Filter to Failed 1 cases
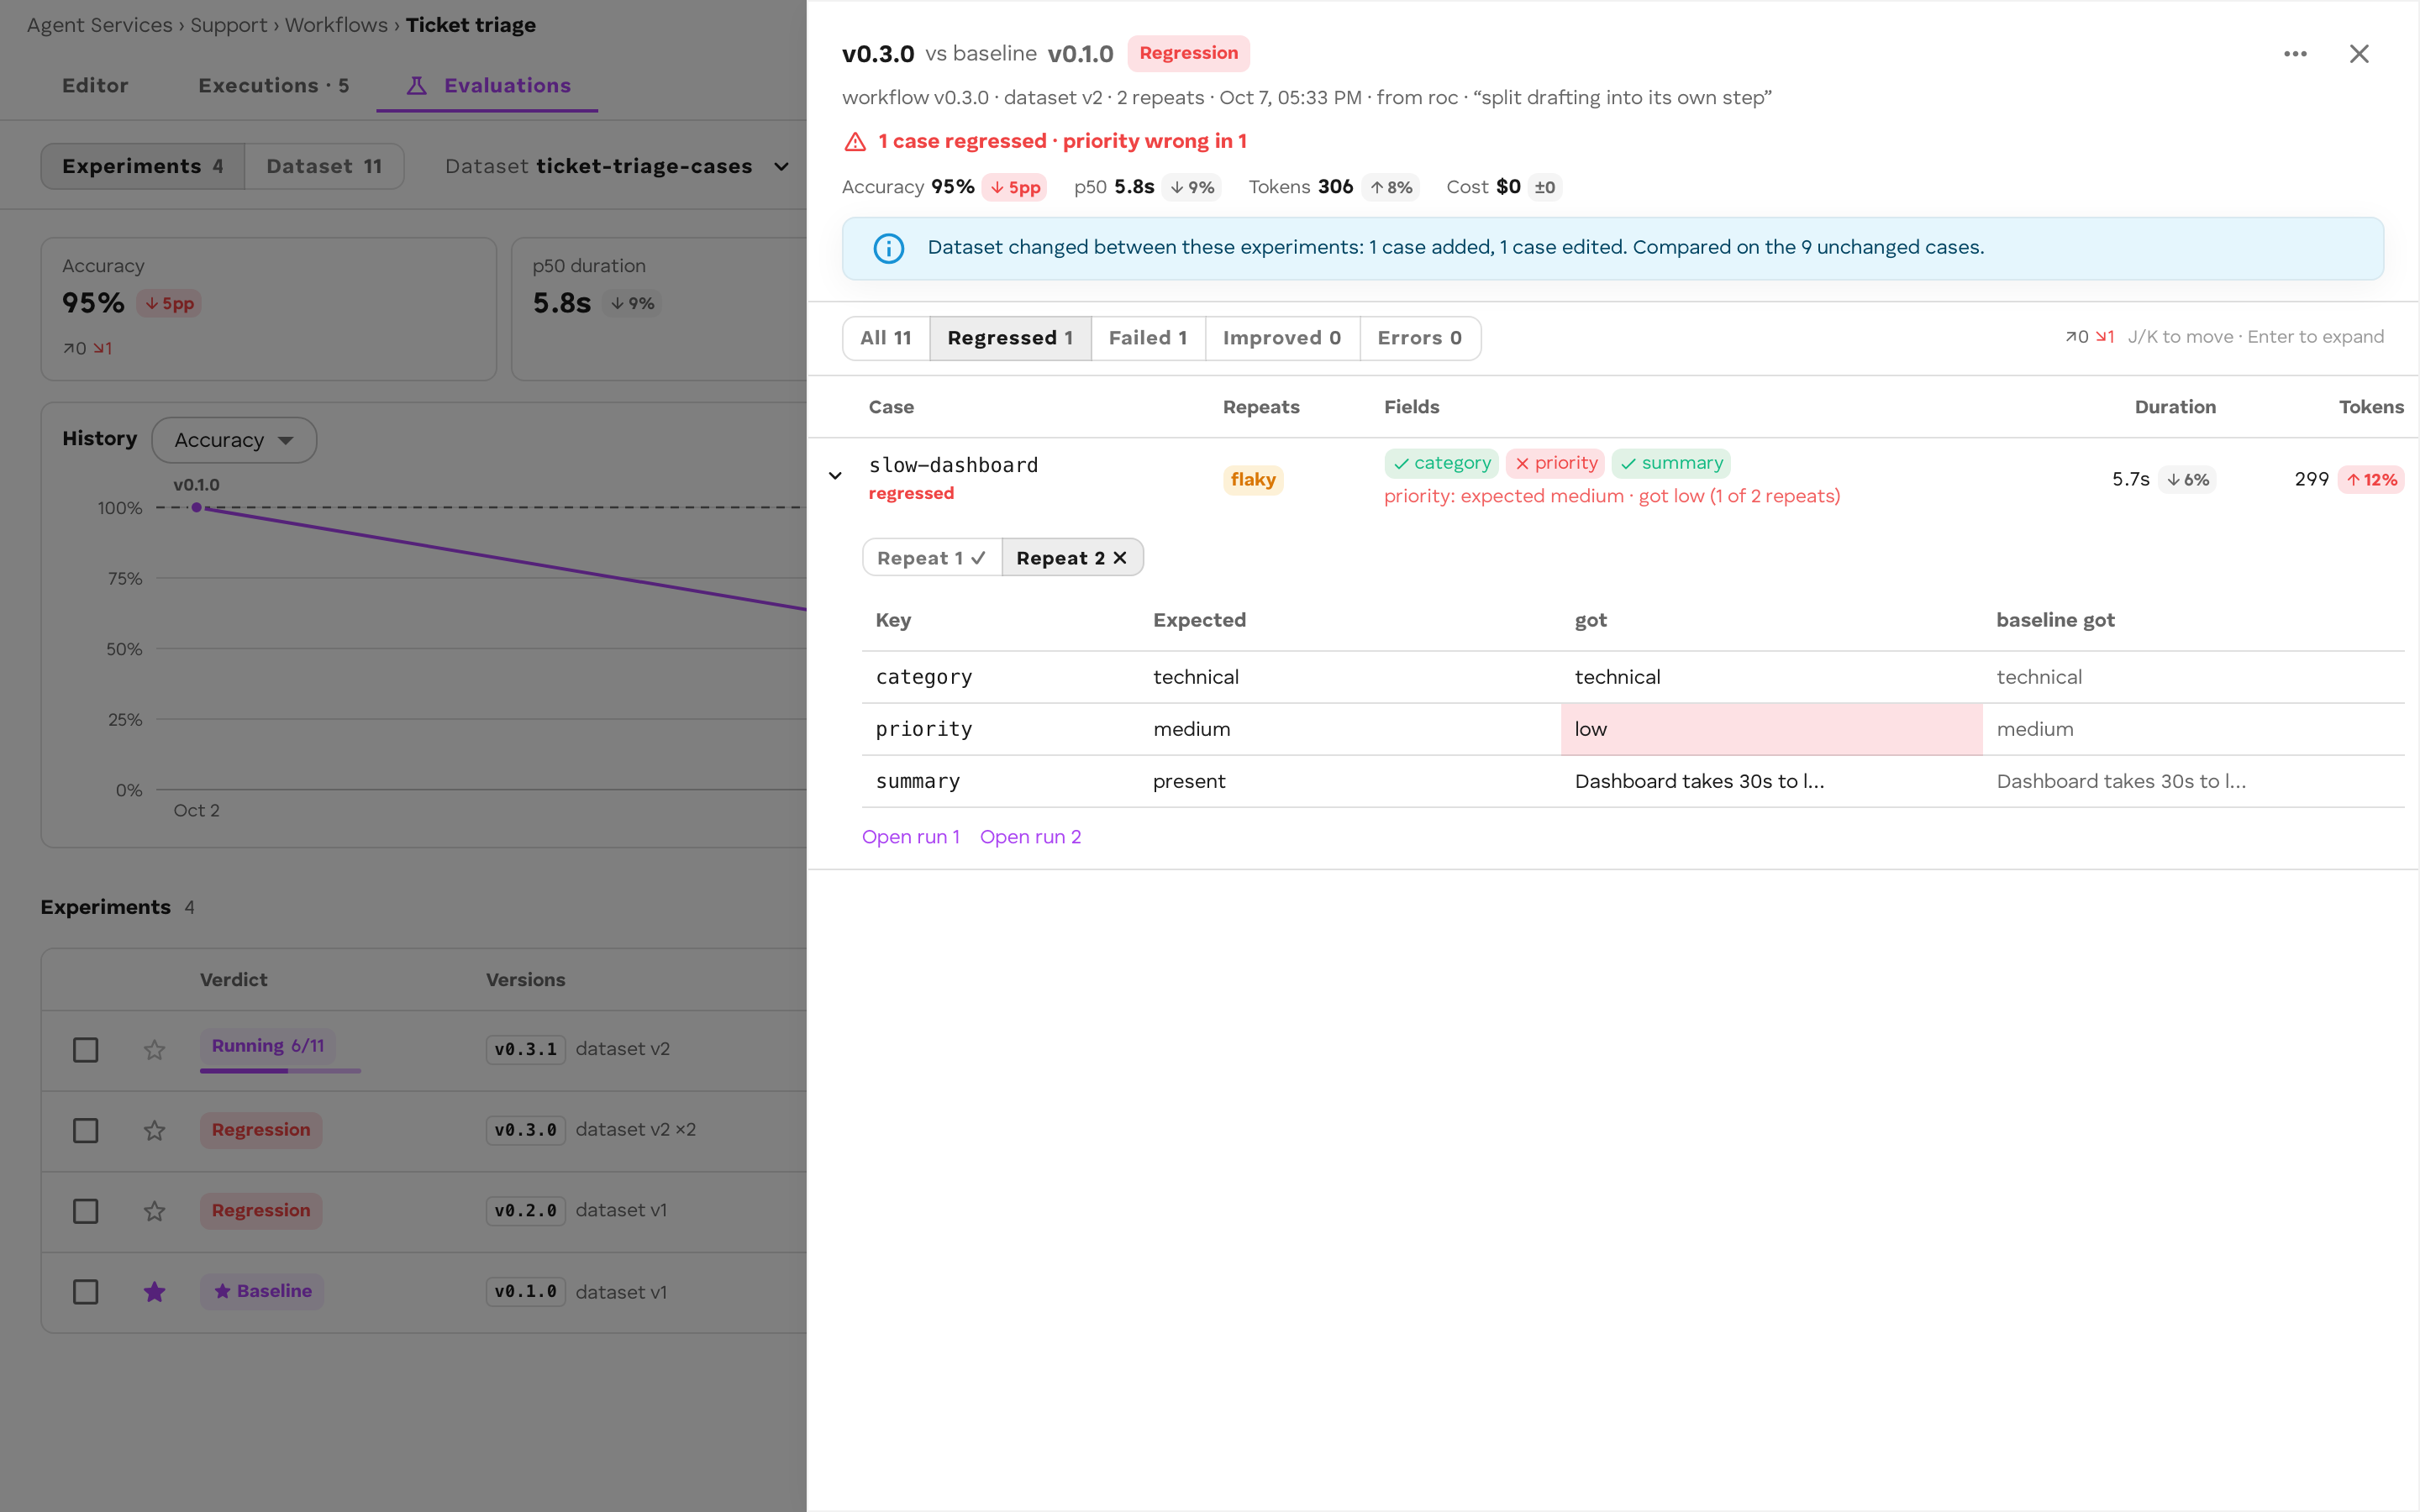Image resolution: width=2420 pixels, height=1512 pixels. coord(1148,338)
